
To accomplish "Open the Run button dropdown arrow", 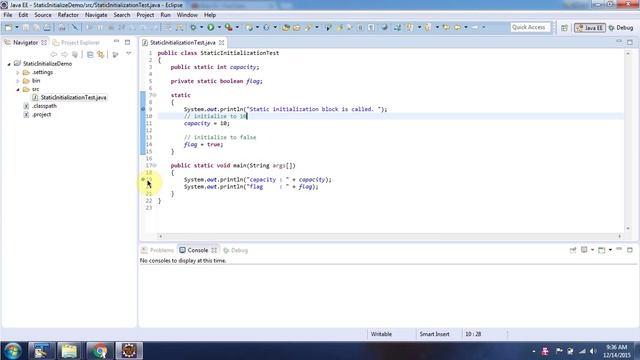I will click(x=219, y=27).
